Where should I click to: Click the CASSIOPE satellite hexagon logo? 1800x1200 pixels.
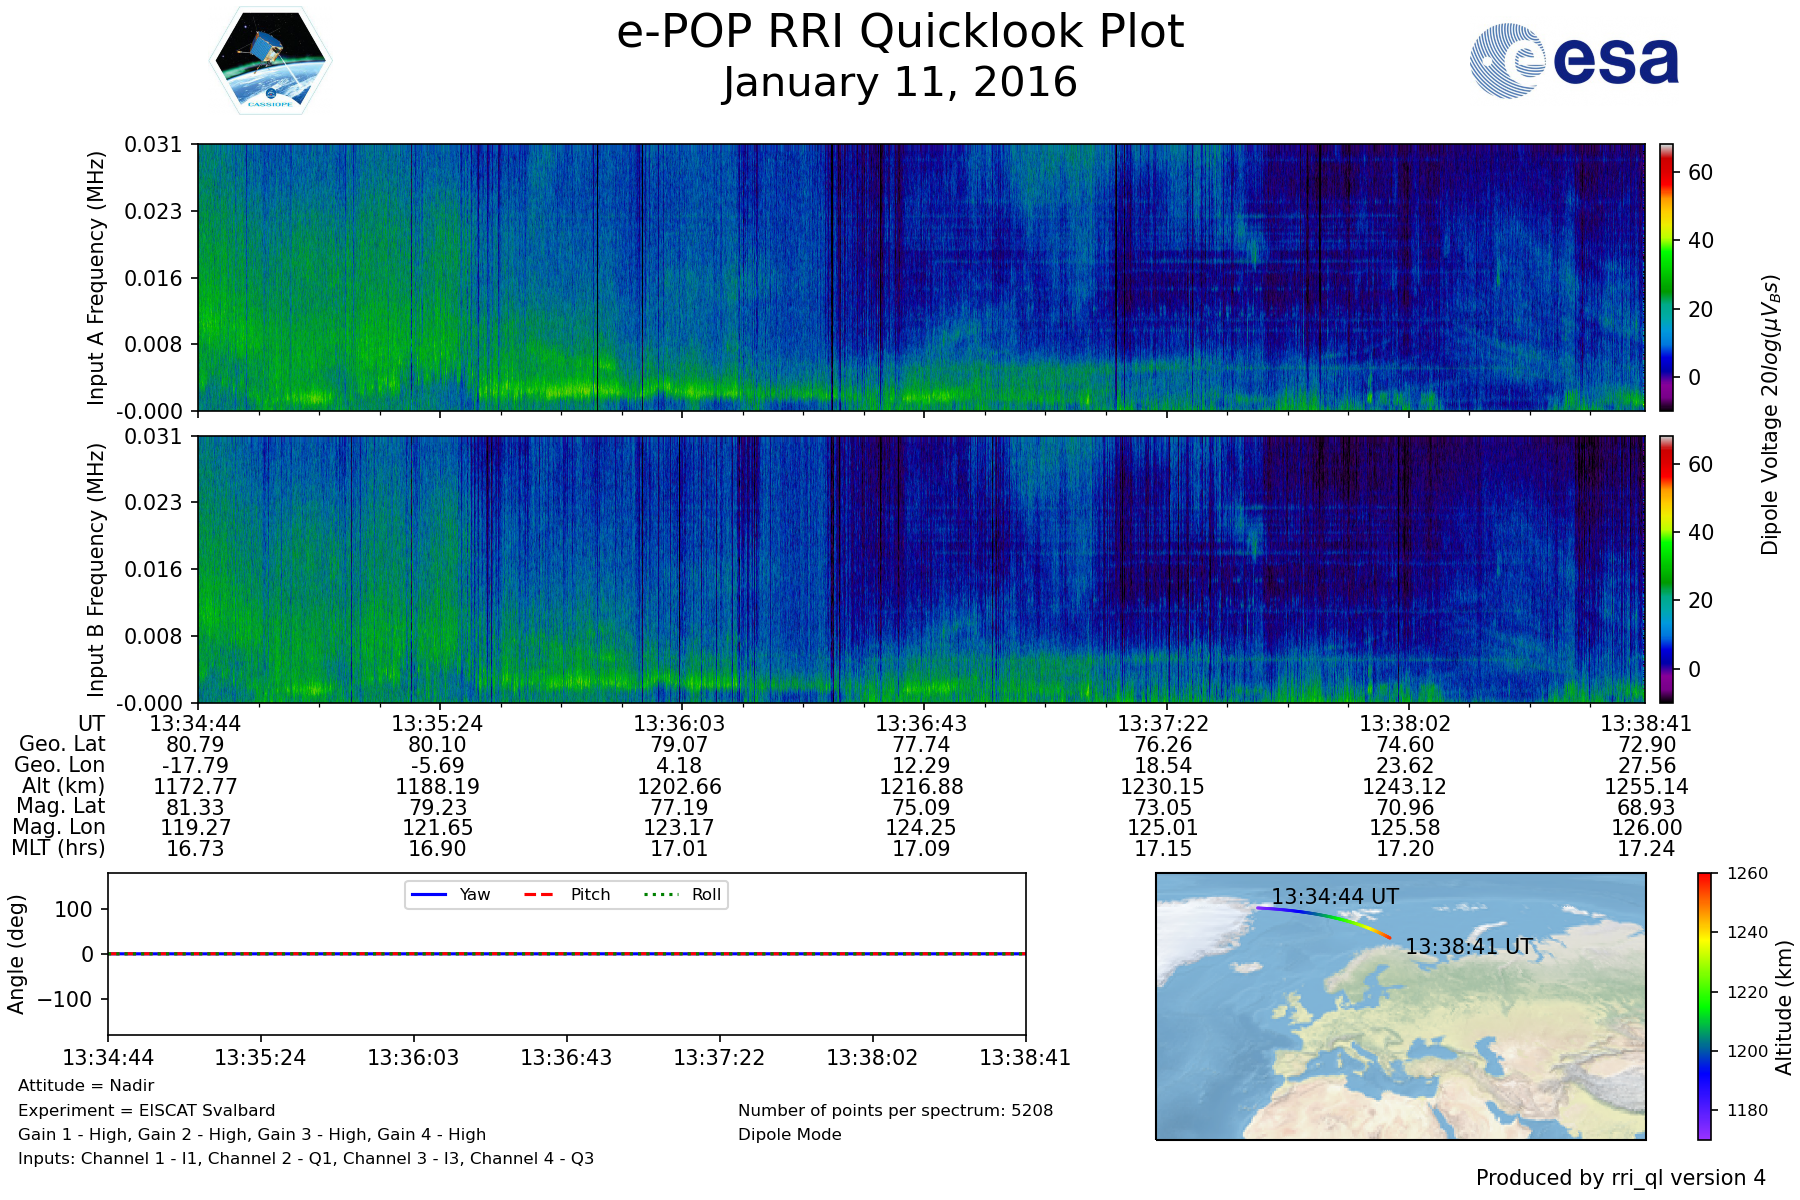[x=270, y=60]
